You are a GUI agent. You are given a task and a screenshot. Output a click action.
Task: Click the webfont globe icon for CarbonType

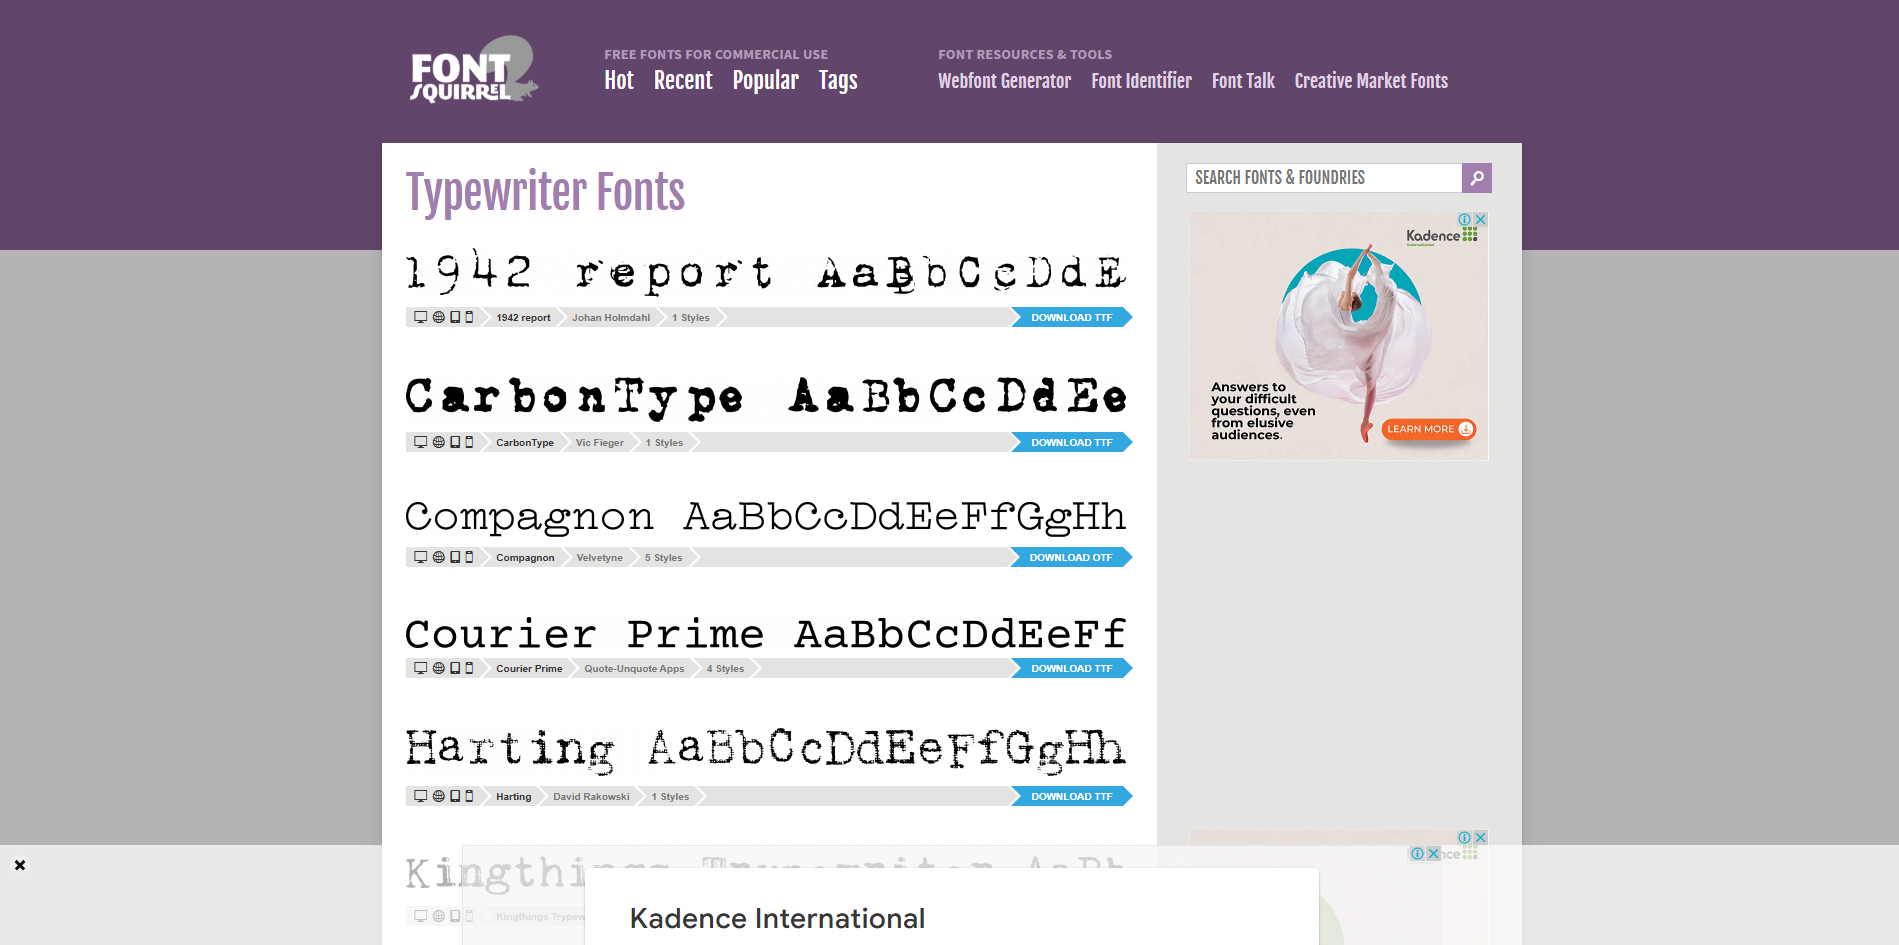point(437,442)
